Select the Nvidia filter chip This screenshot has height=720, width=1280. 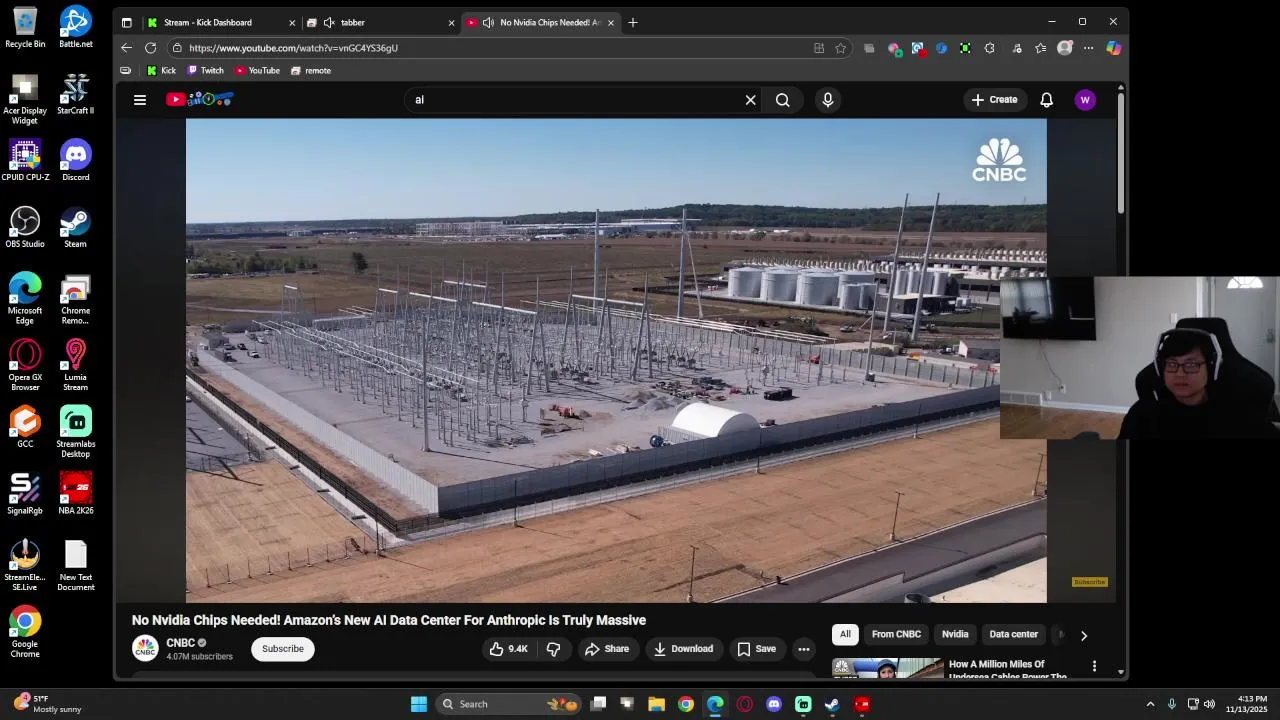coord(955,634)
